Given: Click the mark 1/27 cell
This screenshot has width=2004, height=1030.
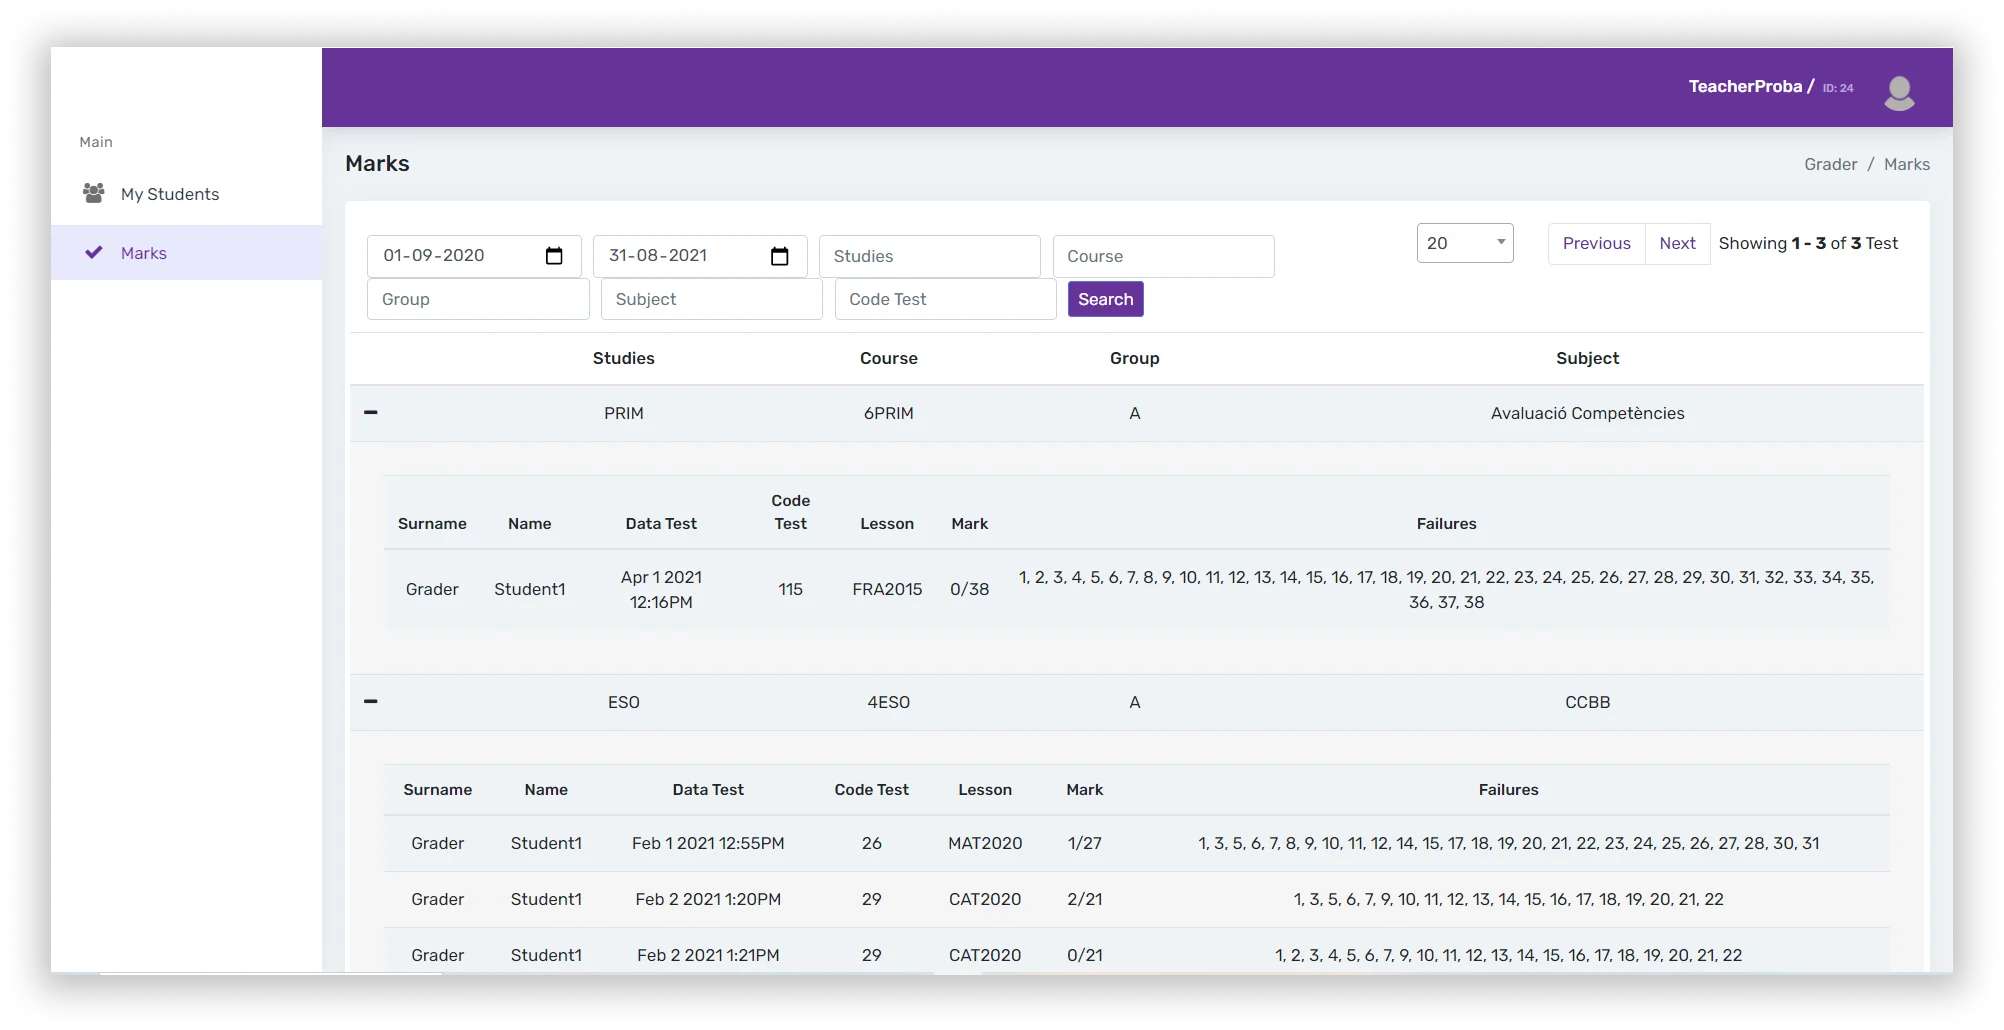Looking at the screenshot, I should coord(1084,843).
